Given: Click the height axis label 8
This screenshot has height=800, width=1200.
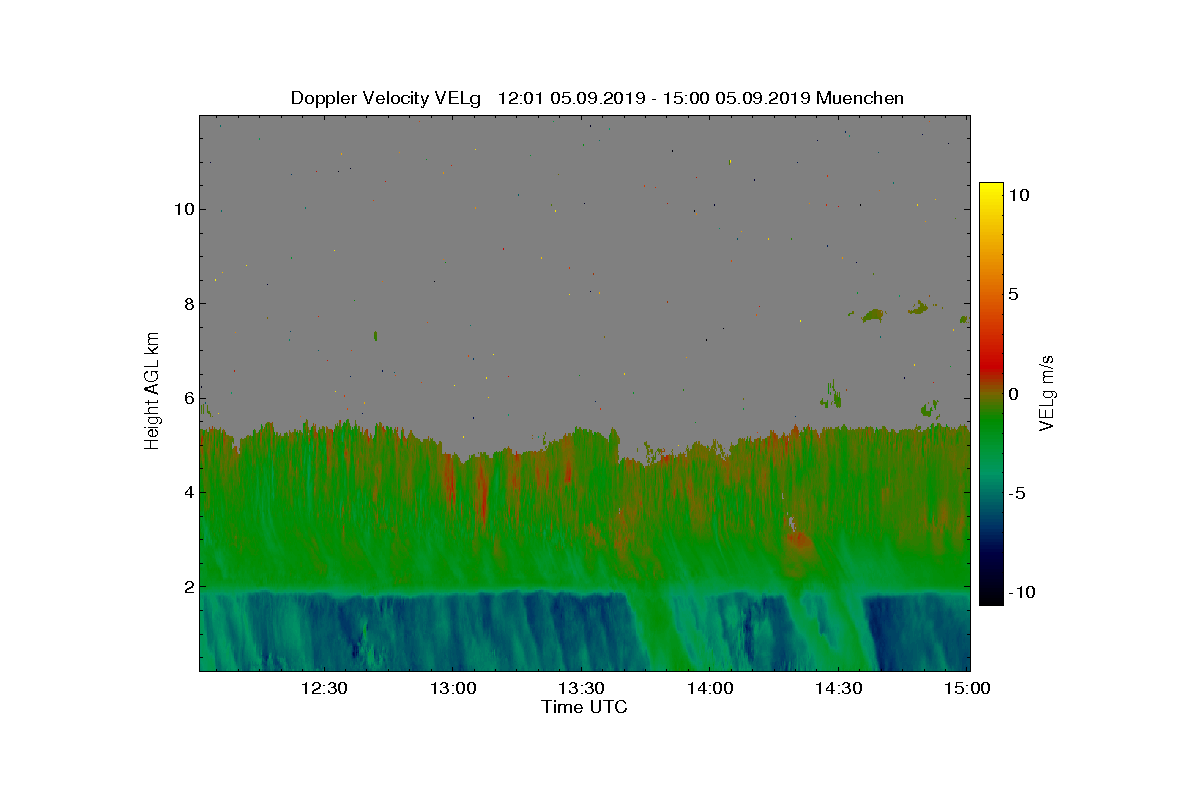Looking at the screenshot, I should [x=187, y=303].
